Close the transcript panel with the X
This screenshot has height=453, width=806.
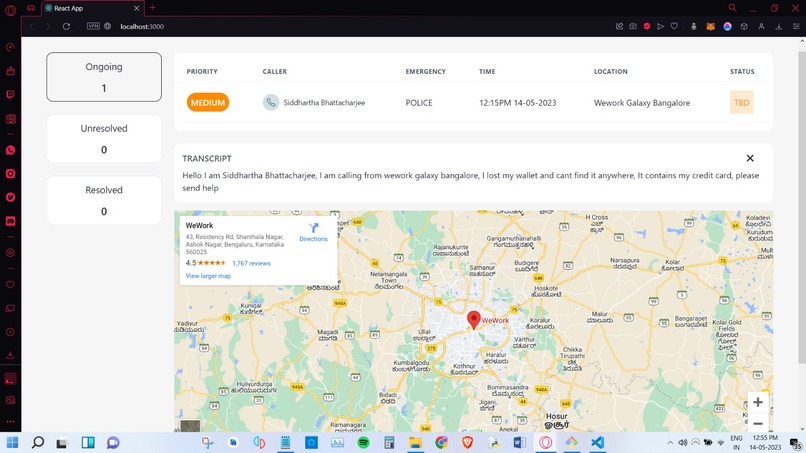click(750, 158)
